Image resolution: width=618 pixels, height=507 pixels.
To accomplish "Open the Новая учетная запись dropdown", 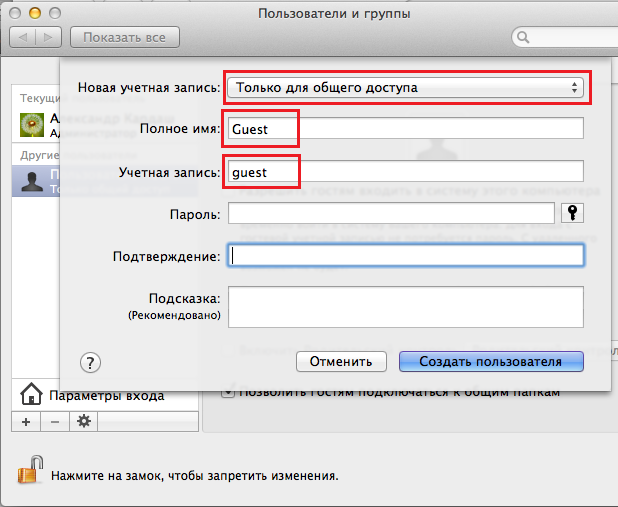I will point(406,88).
